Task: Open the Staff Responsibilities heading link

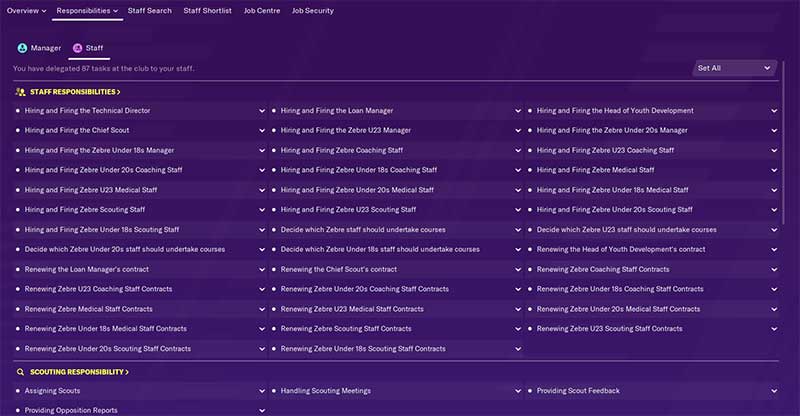Action: coord(75,92)
